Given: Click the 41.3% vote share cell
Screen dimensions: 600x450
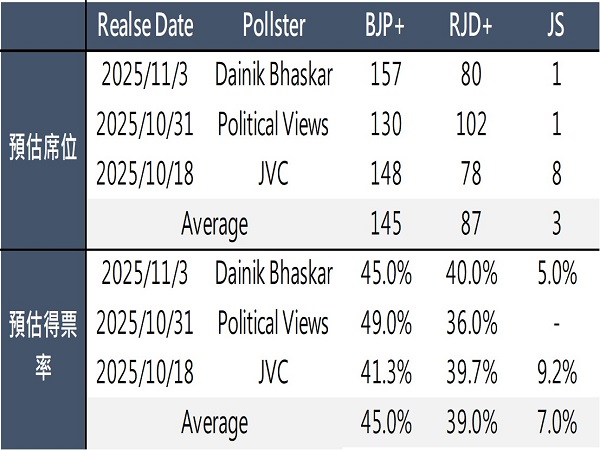Looking at the screenshot, I should click(x=384, y=374).
